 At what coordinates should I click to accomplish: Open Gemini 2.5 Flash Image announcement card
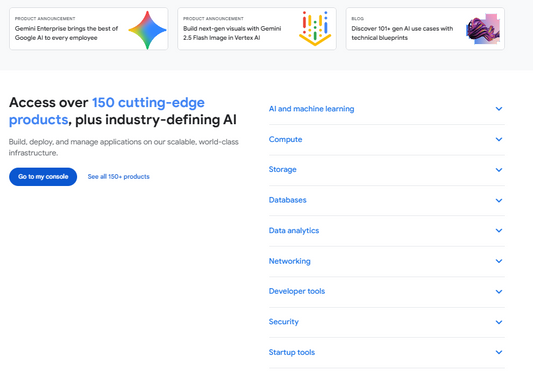click(x=257, y=29)
